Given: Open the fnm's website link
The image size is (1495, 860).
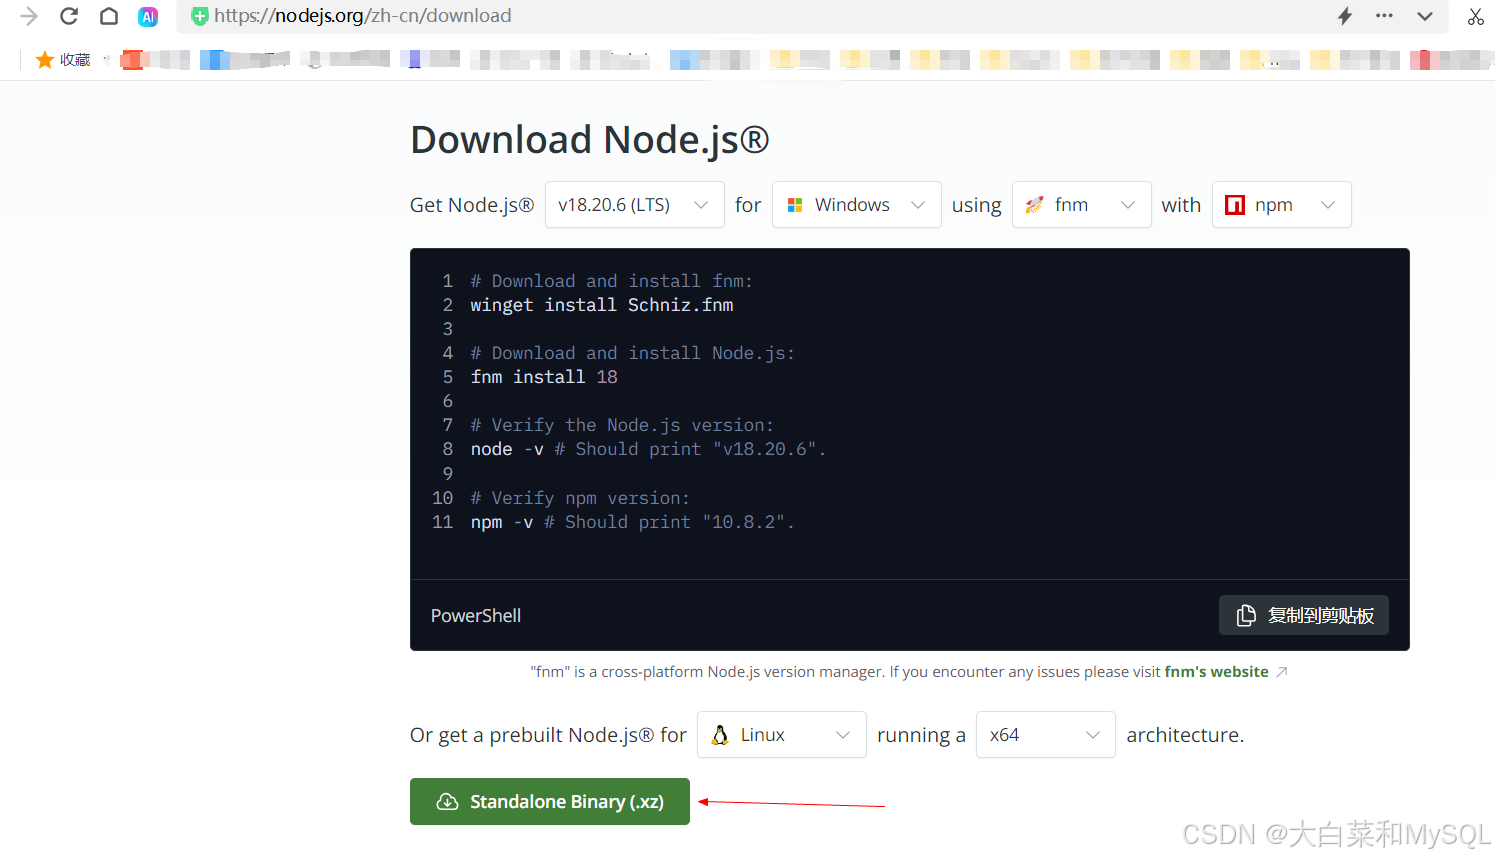Looking at the screenshot, I should [x=1216, y=672].
